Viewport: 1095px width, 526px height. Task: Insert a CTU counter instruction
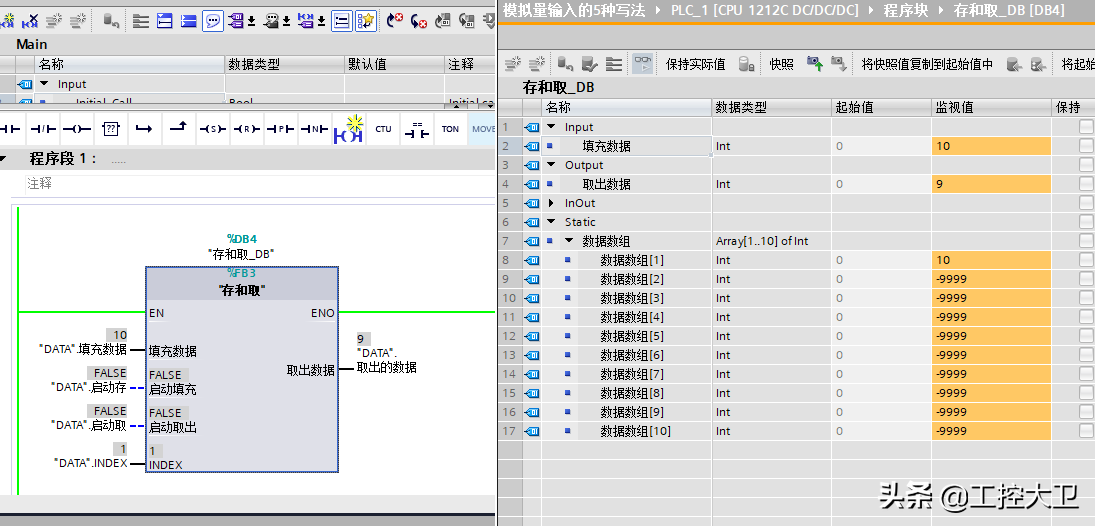383,129
